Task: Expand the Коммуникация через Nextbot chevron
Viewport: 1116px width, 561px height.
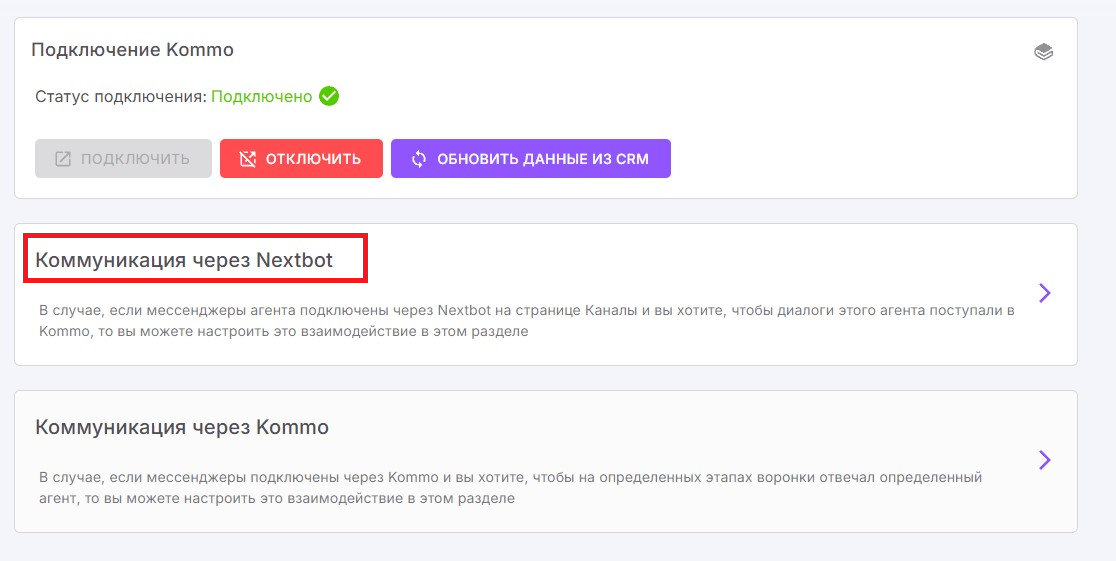Action: [1045, 293]
